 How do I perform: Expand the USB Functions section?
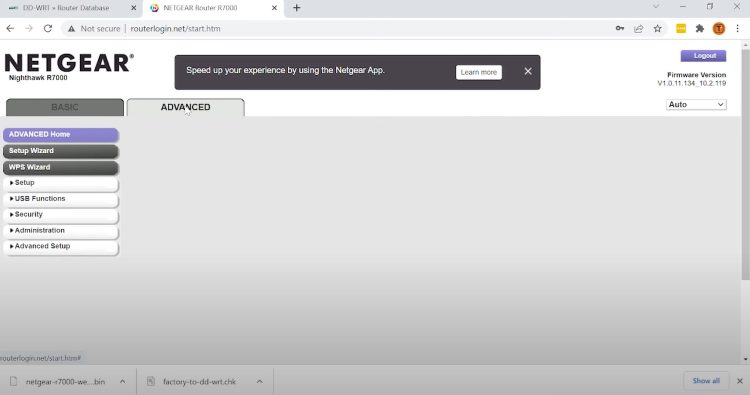61,199
